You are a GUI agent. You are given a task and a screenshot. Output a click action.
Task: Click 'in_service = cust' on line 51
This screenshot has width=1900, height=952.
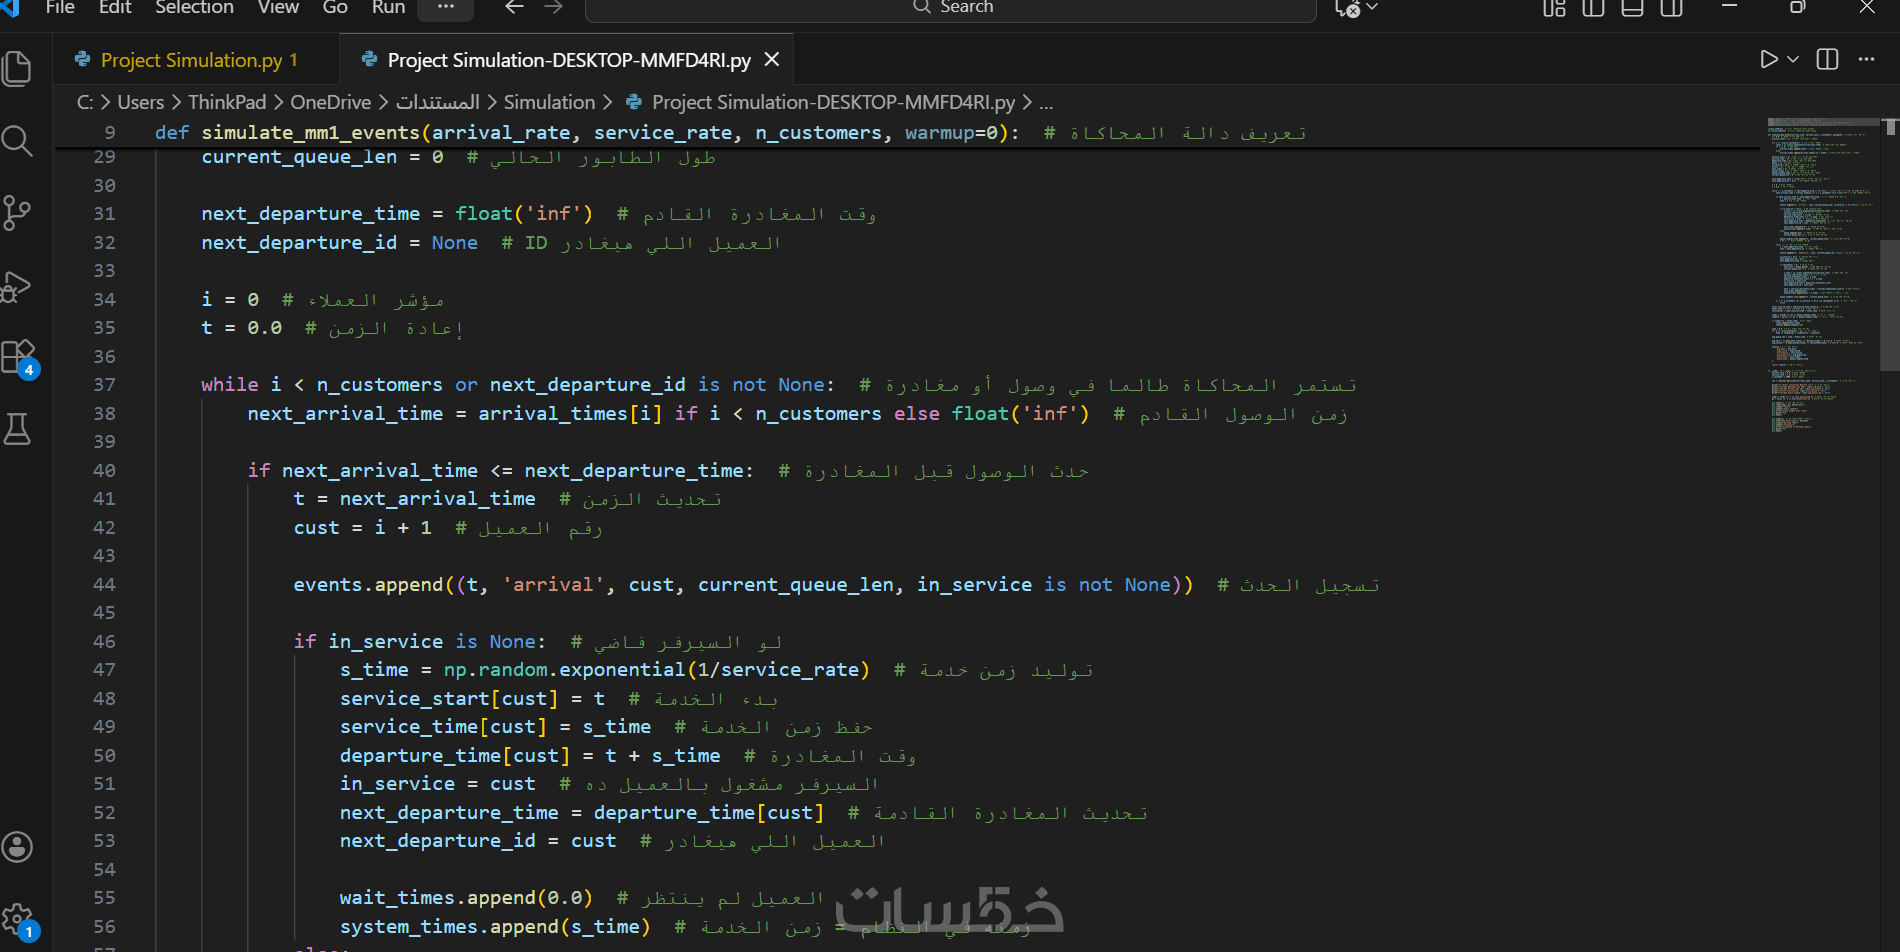pyautogui.click(x=437, y=784)
